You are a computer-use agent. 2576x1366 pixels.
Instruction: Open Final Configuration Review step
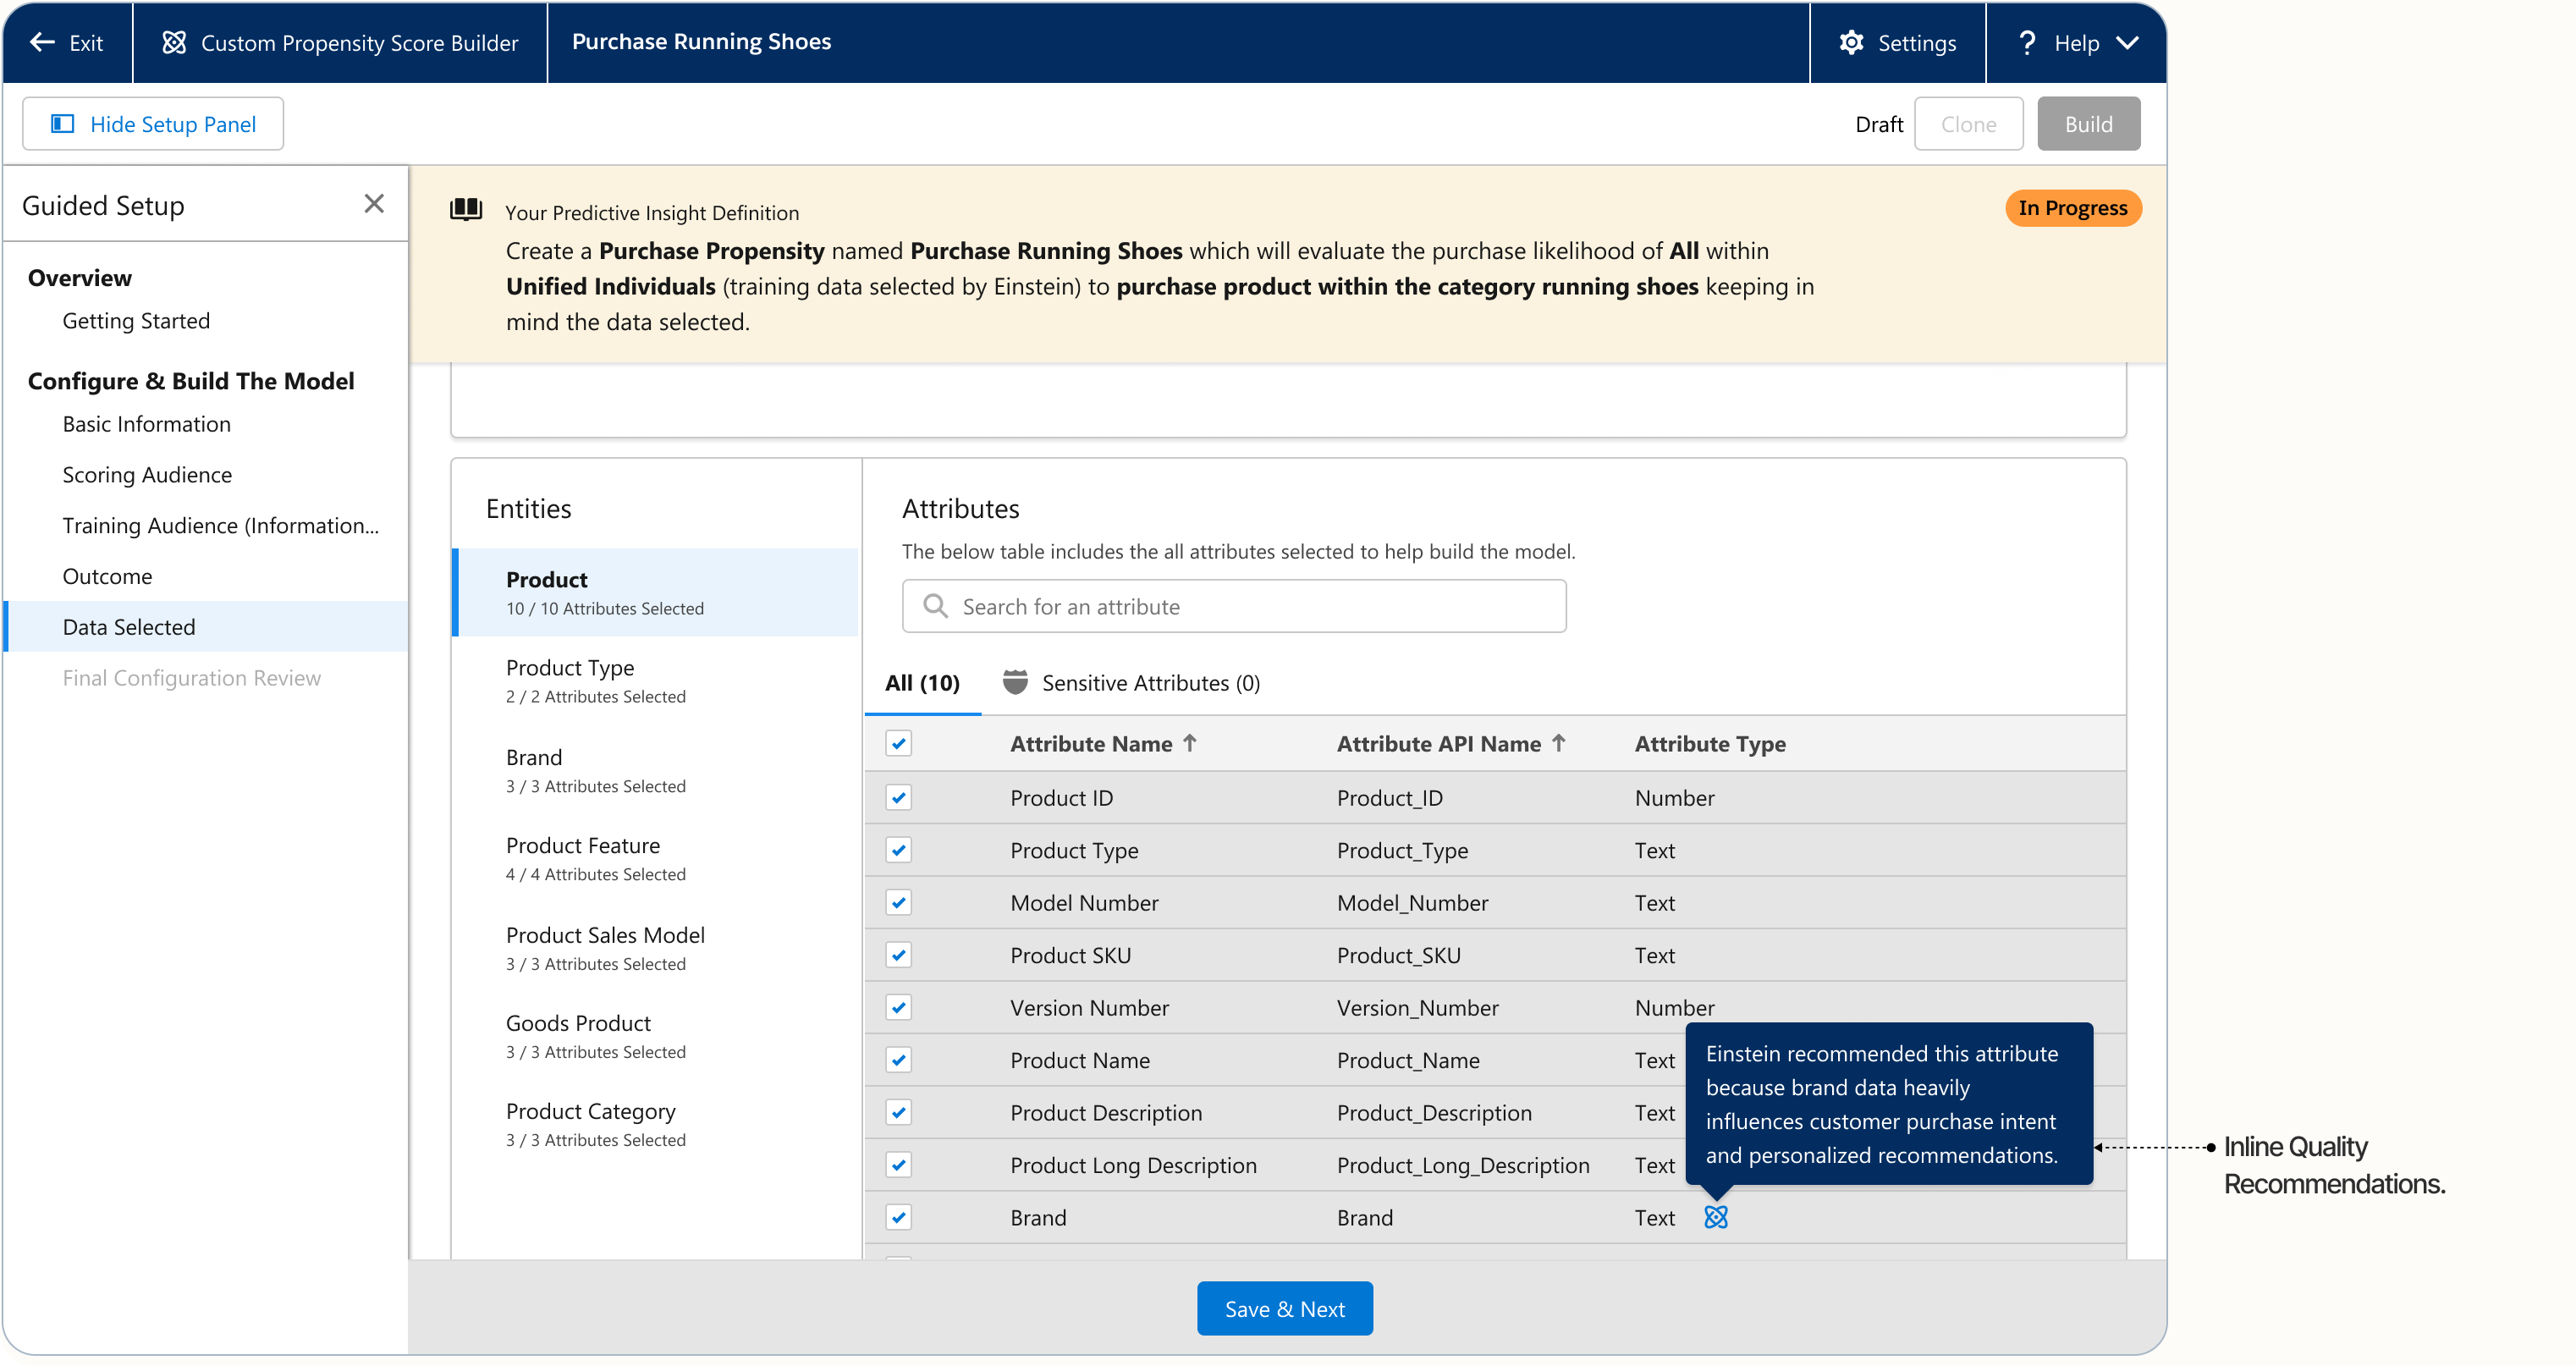click(191, 678)
